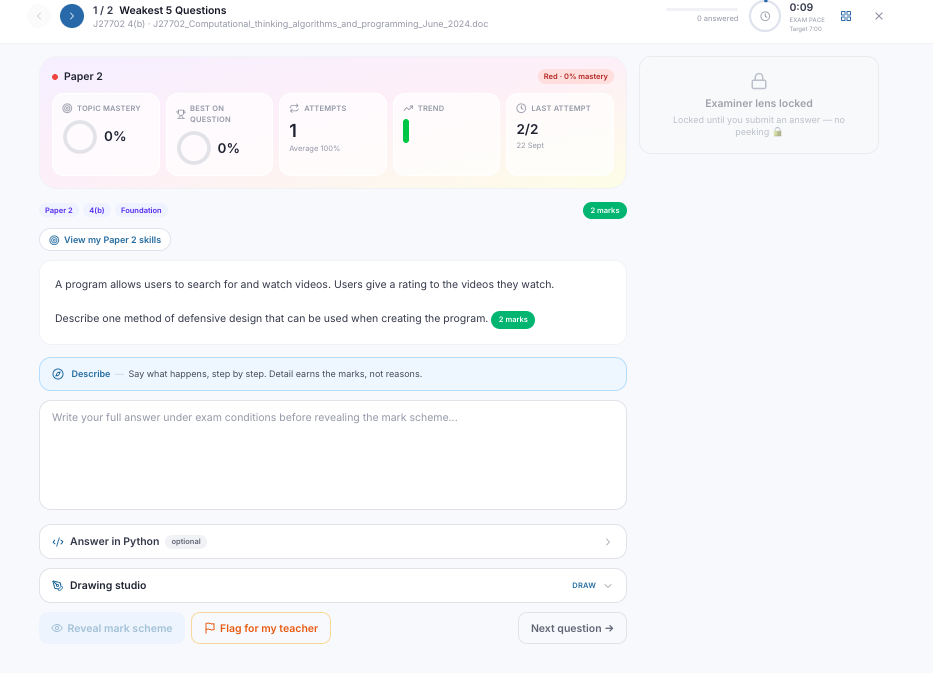Click the DRAW label in Drawing studio
This screenshot has height=673, width=933.
point(584,586)
